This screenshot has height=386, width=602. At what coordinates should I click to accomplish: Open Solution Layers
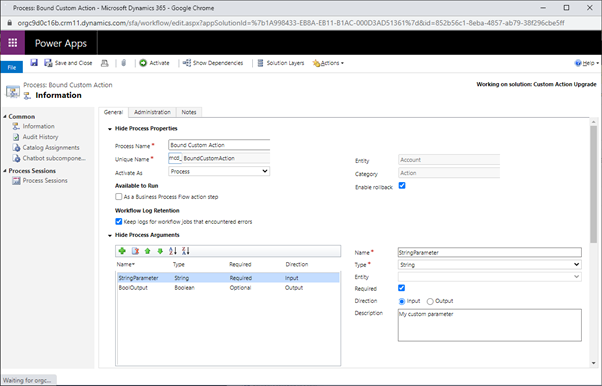[x=281, y=63]
